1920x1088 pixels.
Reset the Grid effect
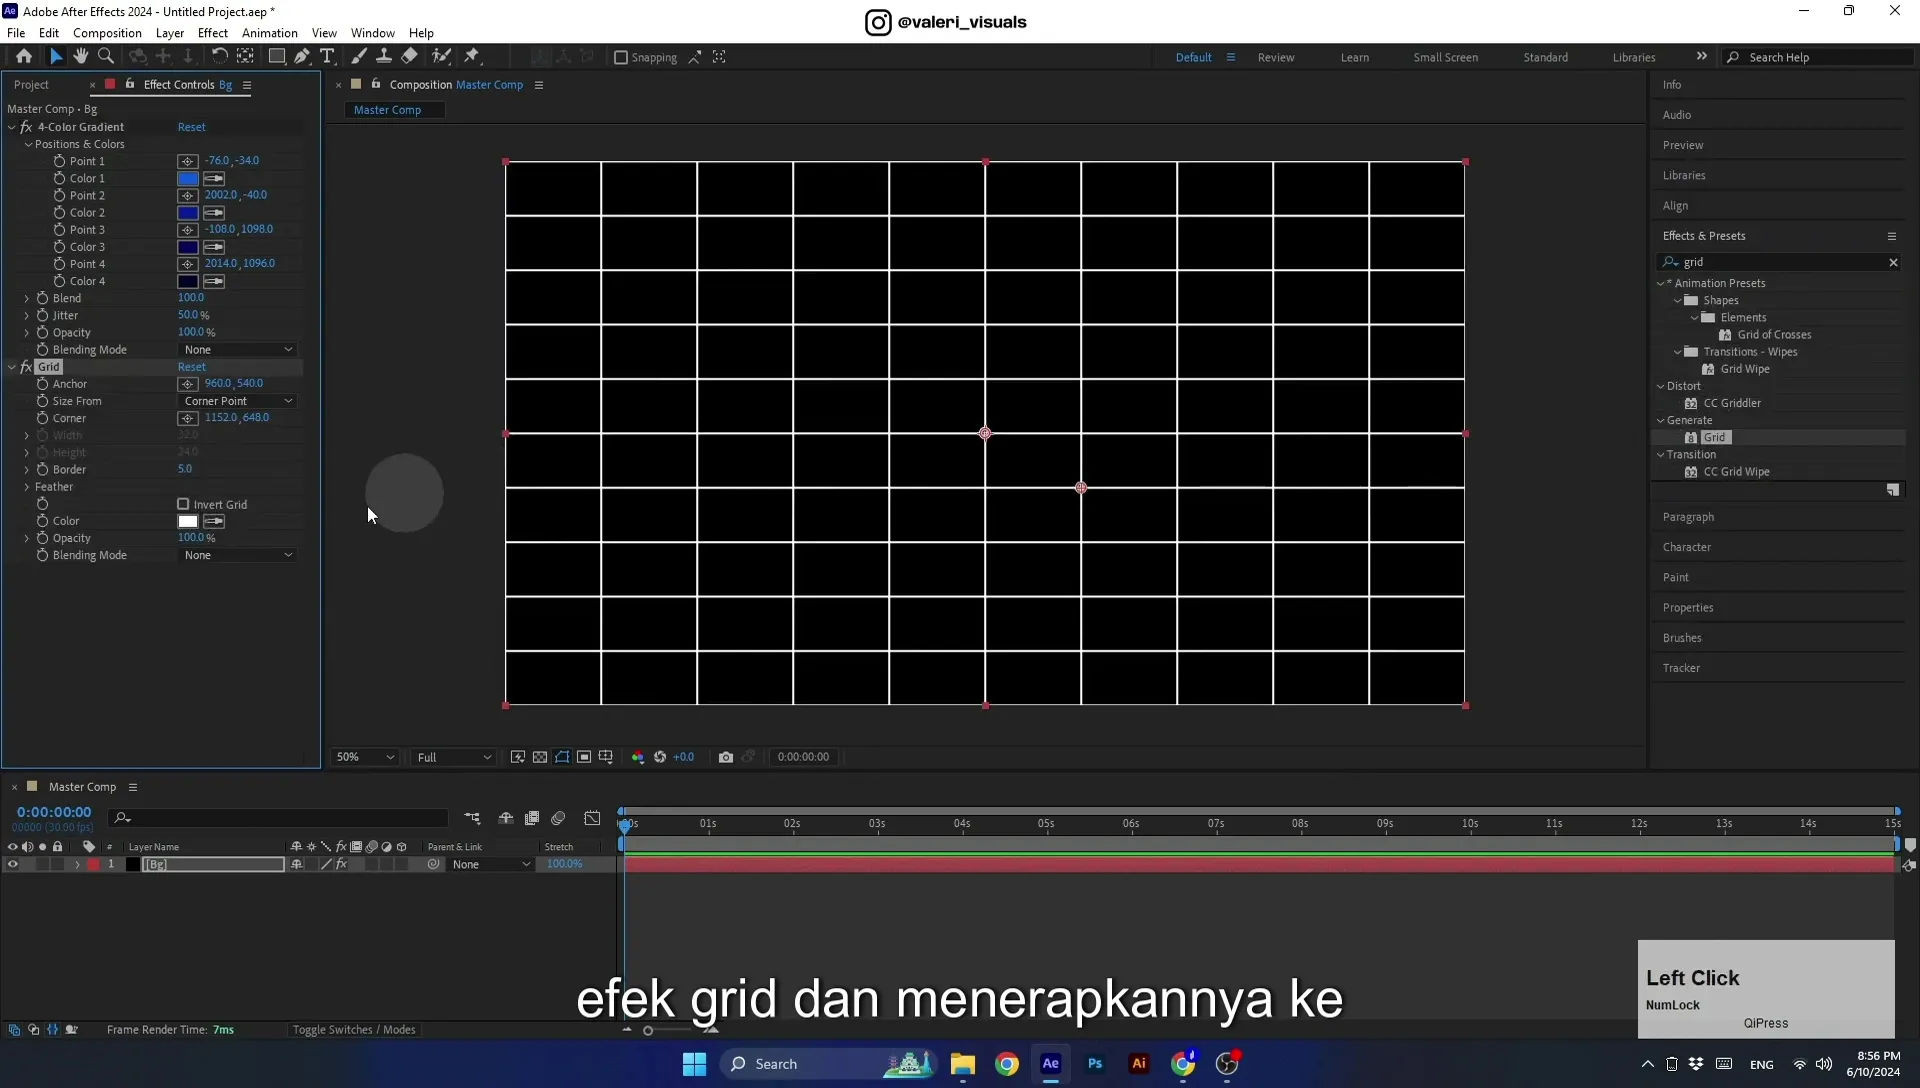(x=191, y=367)
